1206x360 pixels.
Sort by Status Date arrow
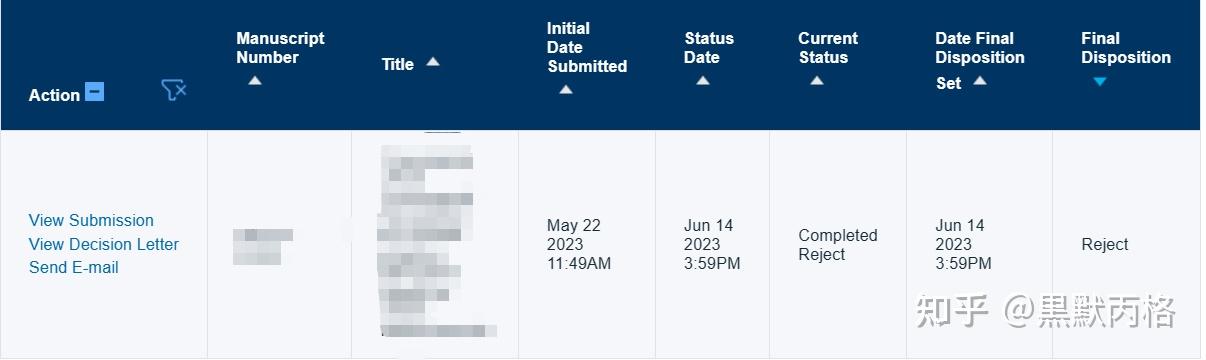click(x=703, y=81)
